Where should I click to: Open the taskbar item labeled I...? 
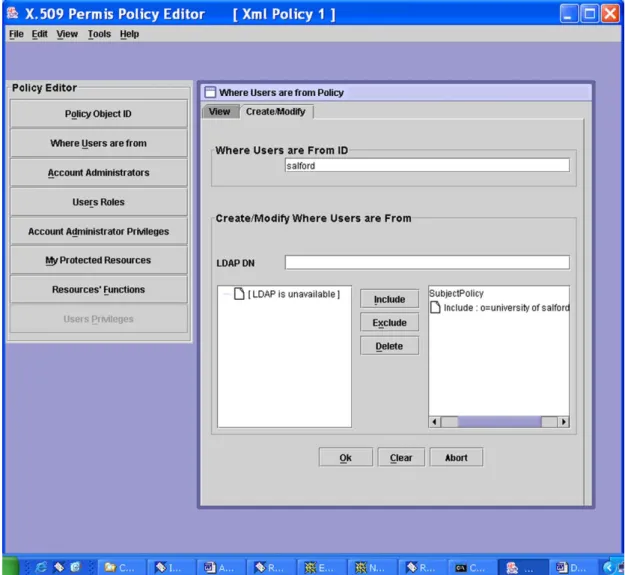pyautogui.click(x=171, y=567)
